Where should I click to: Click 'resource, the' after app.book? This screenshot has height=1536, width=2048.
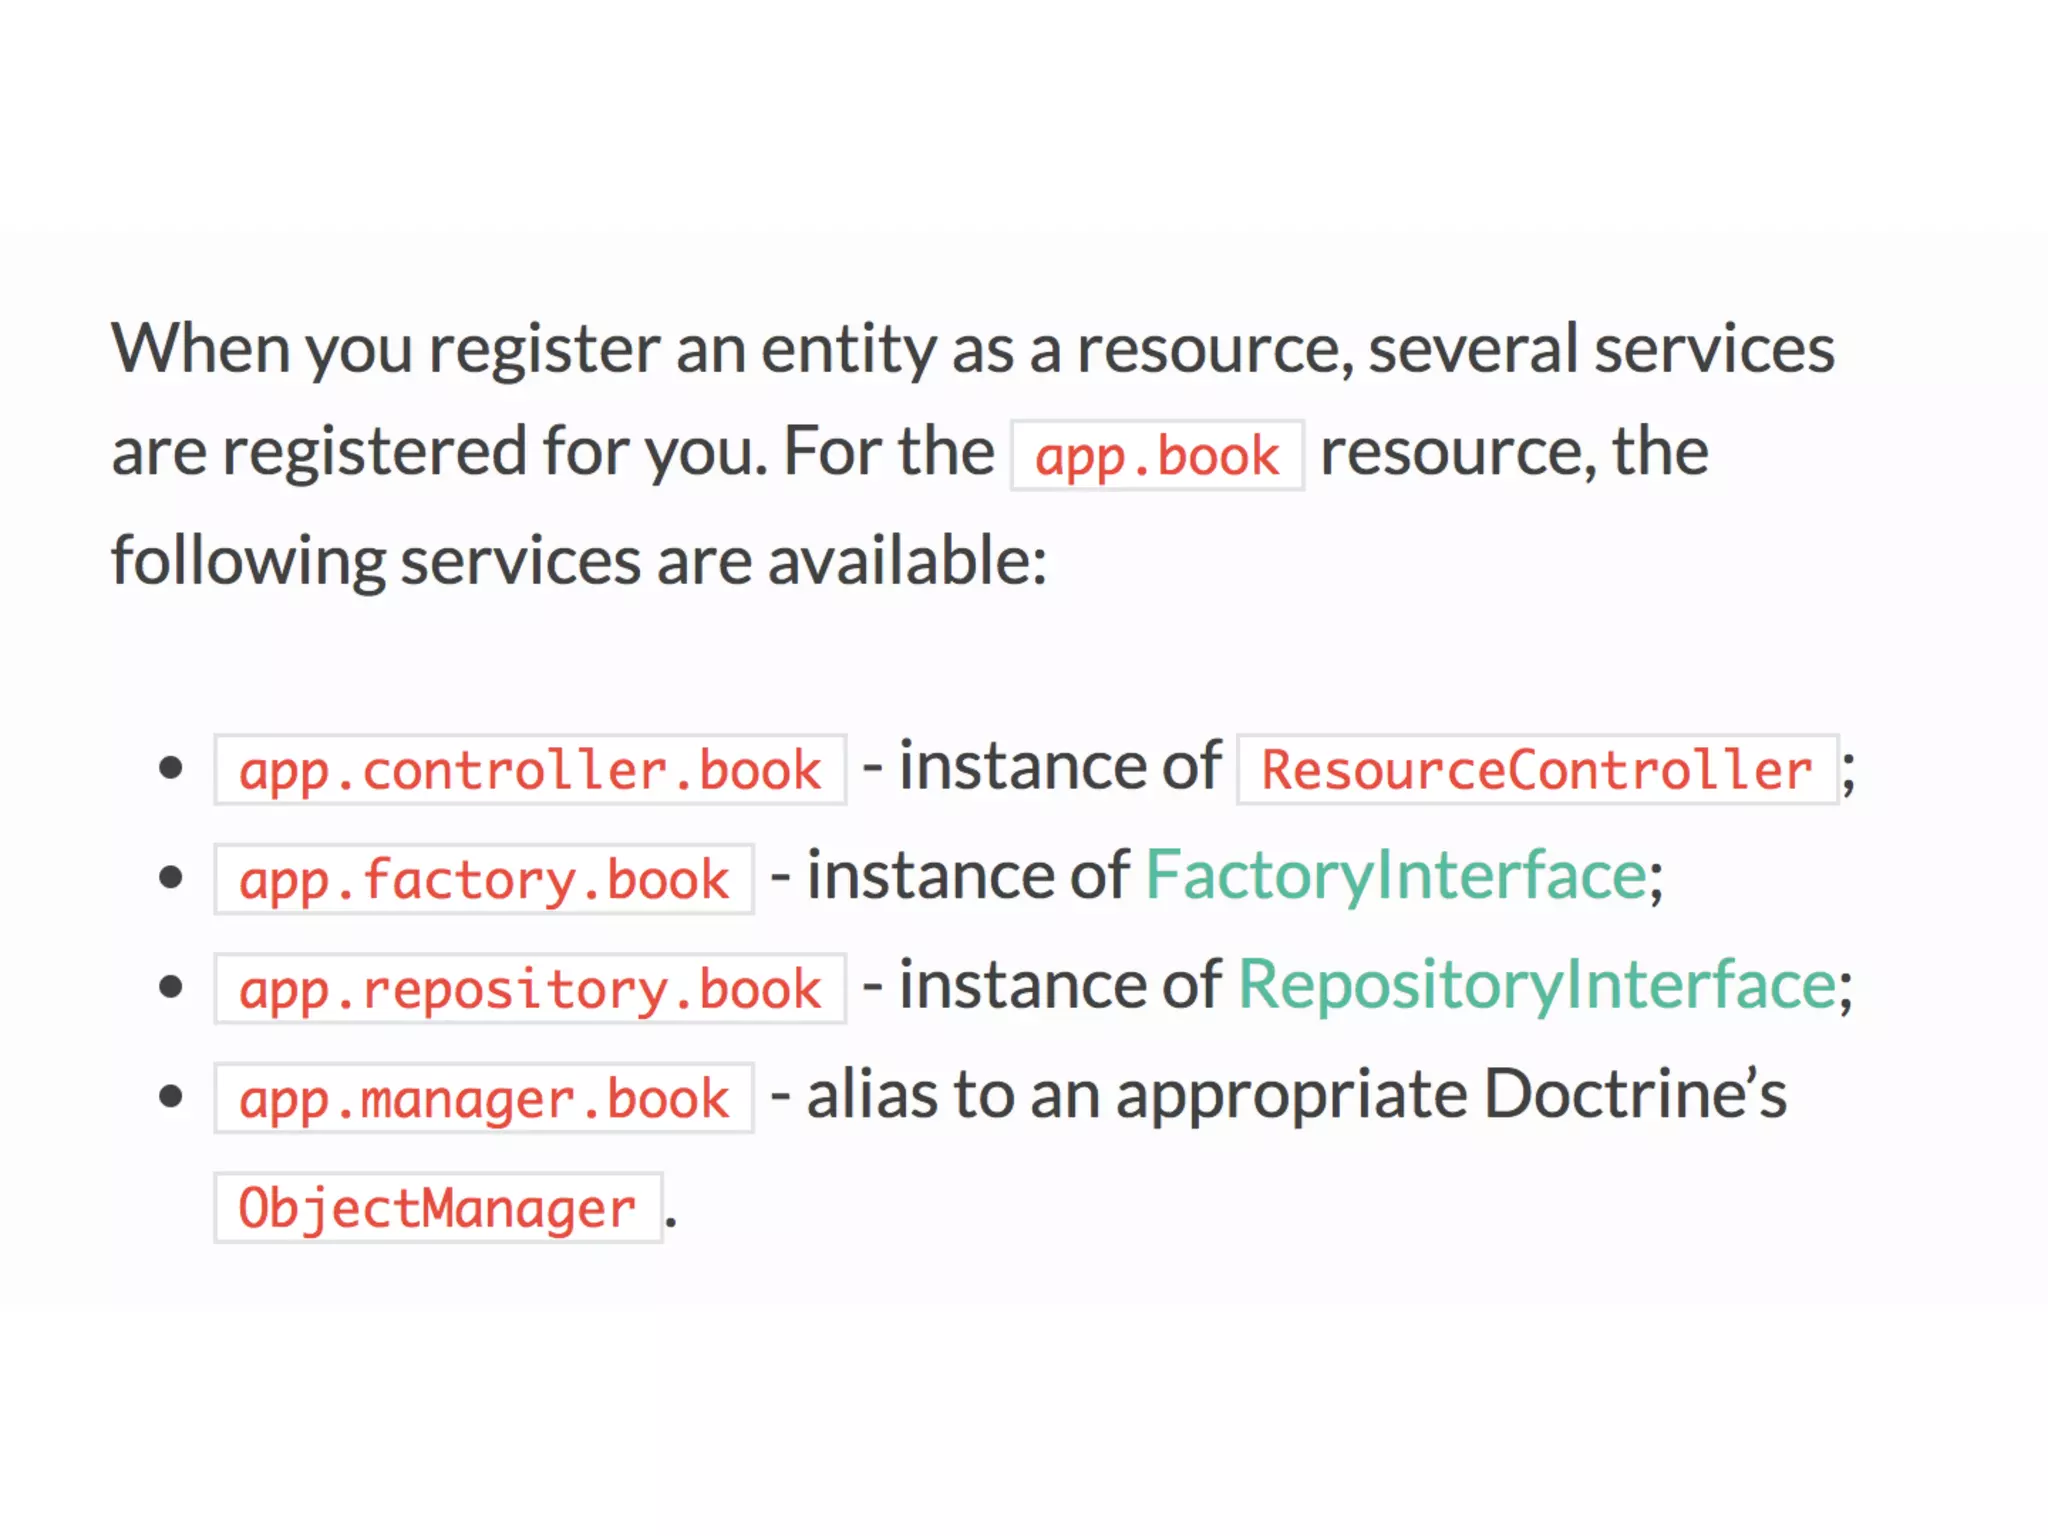click(x=1514, y=452)
